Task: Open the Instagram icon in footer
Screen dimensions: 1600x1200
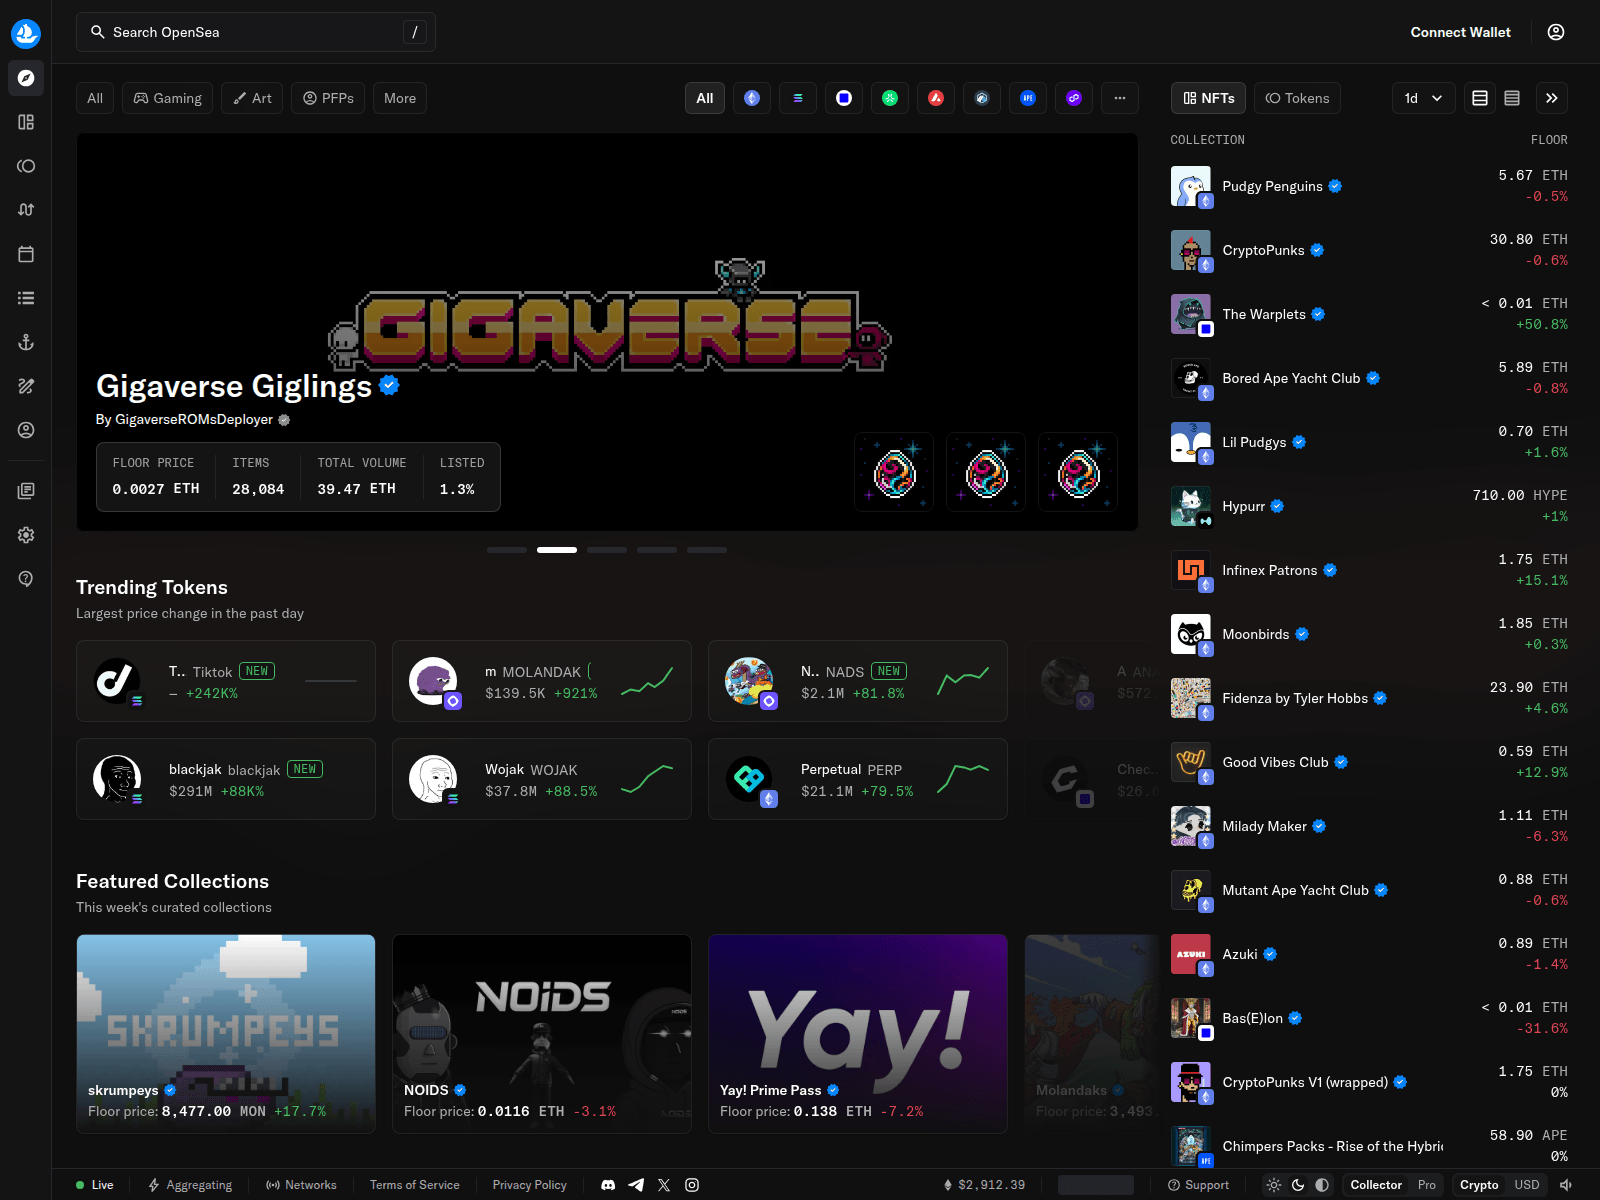Action: point(692,1185)
